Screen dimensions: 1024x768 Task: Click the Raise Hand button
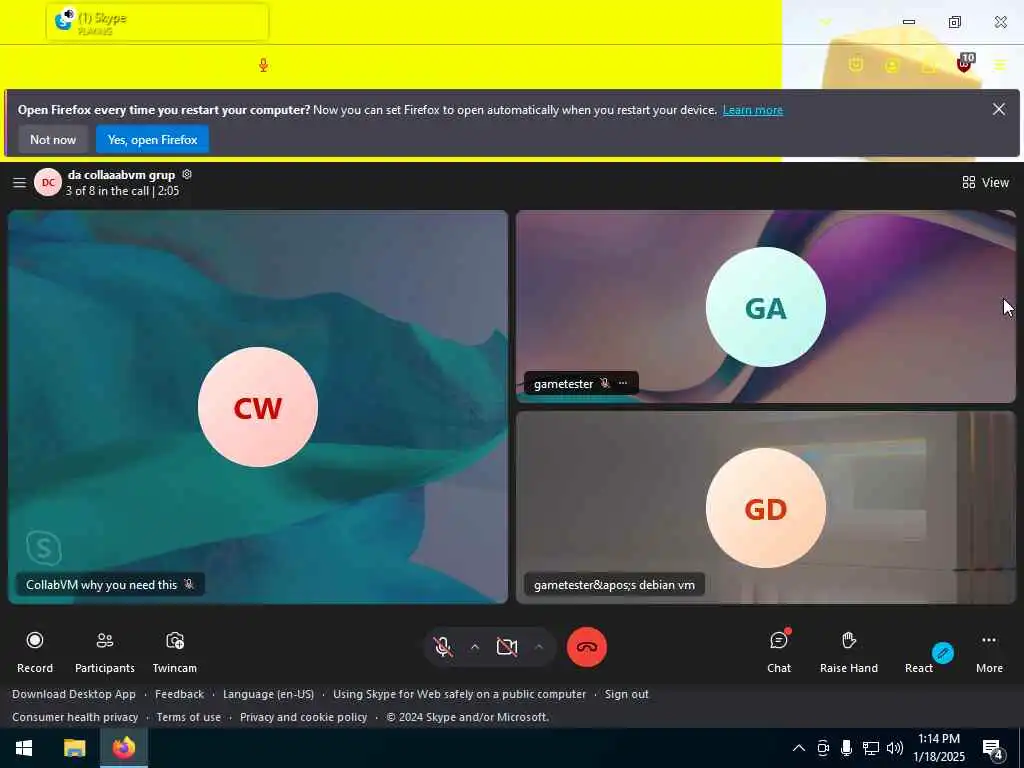pos(848,651)
